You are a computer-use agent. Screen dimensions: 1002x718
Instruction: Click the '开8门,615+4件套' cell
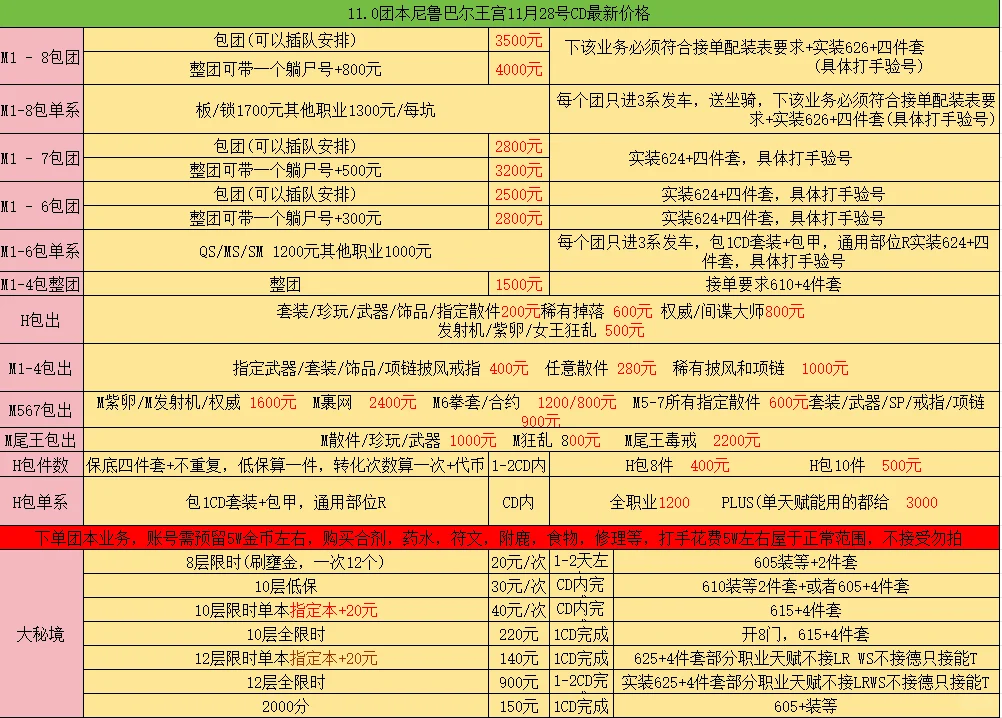coord(805,634)
